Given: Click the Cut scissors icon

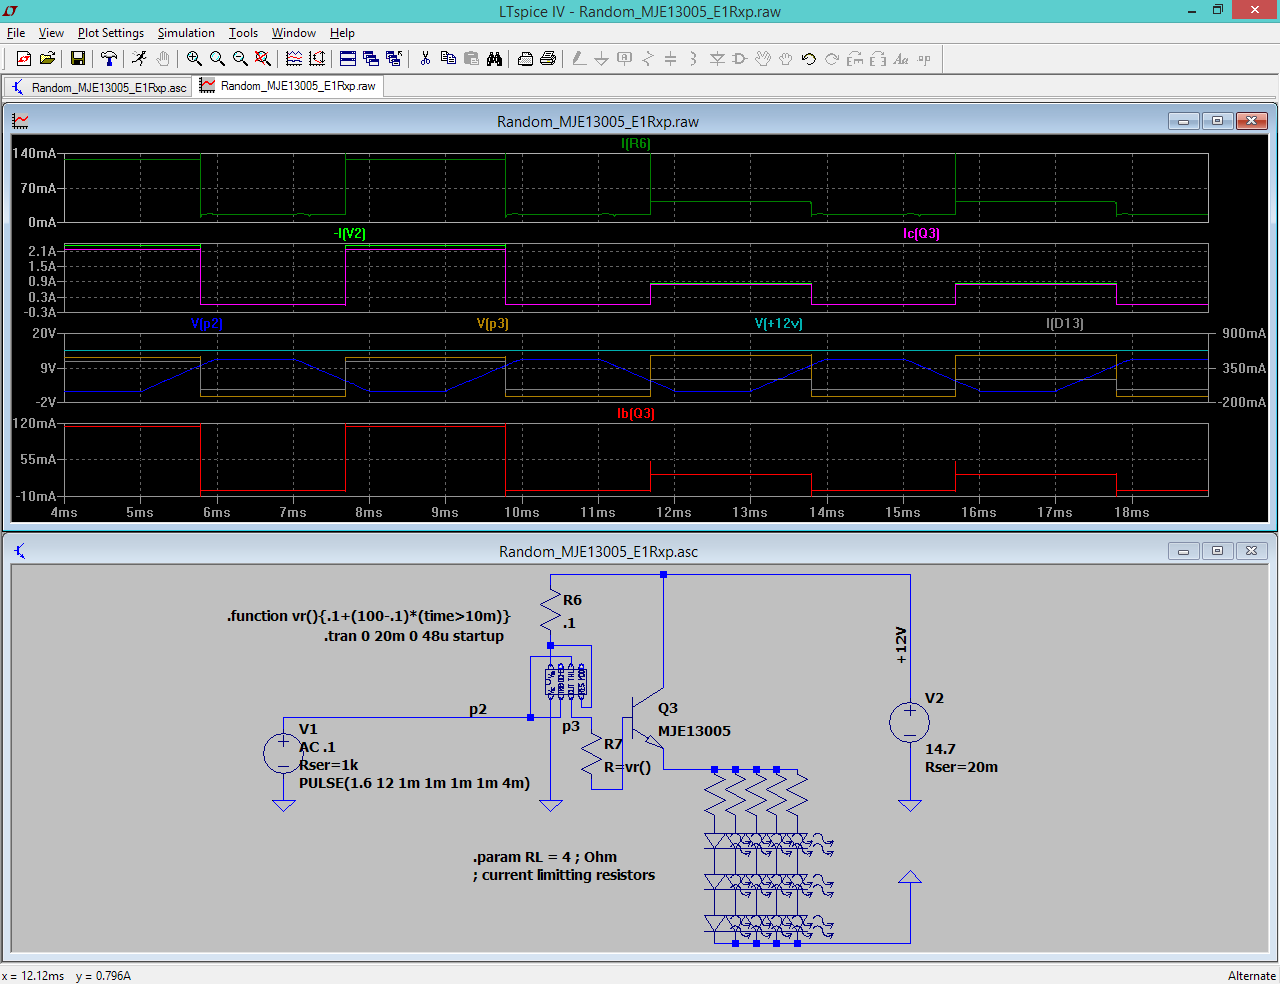Looking at the screenshot, I should coord(425,59).
